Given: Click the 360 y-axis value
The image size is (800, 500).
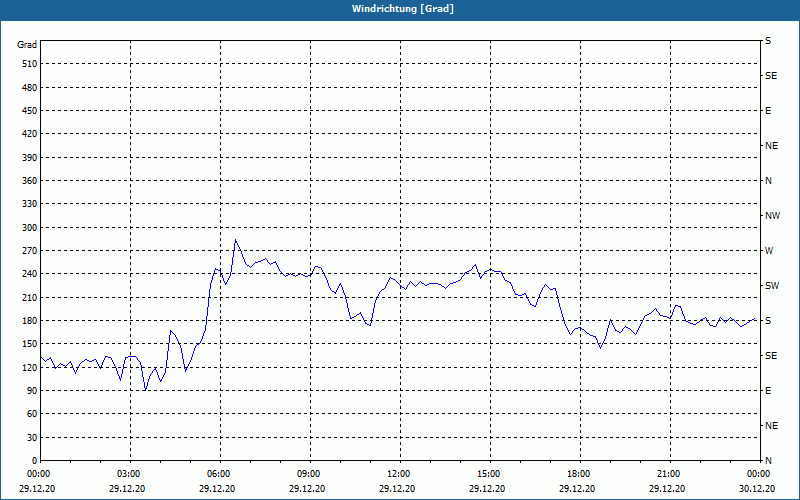Looking at the screenshot, I should pyautogui.click(x=30, y=181).
